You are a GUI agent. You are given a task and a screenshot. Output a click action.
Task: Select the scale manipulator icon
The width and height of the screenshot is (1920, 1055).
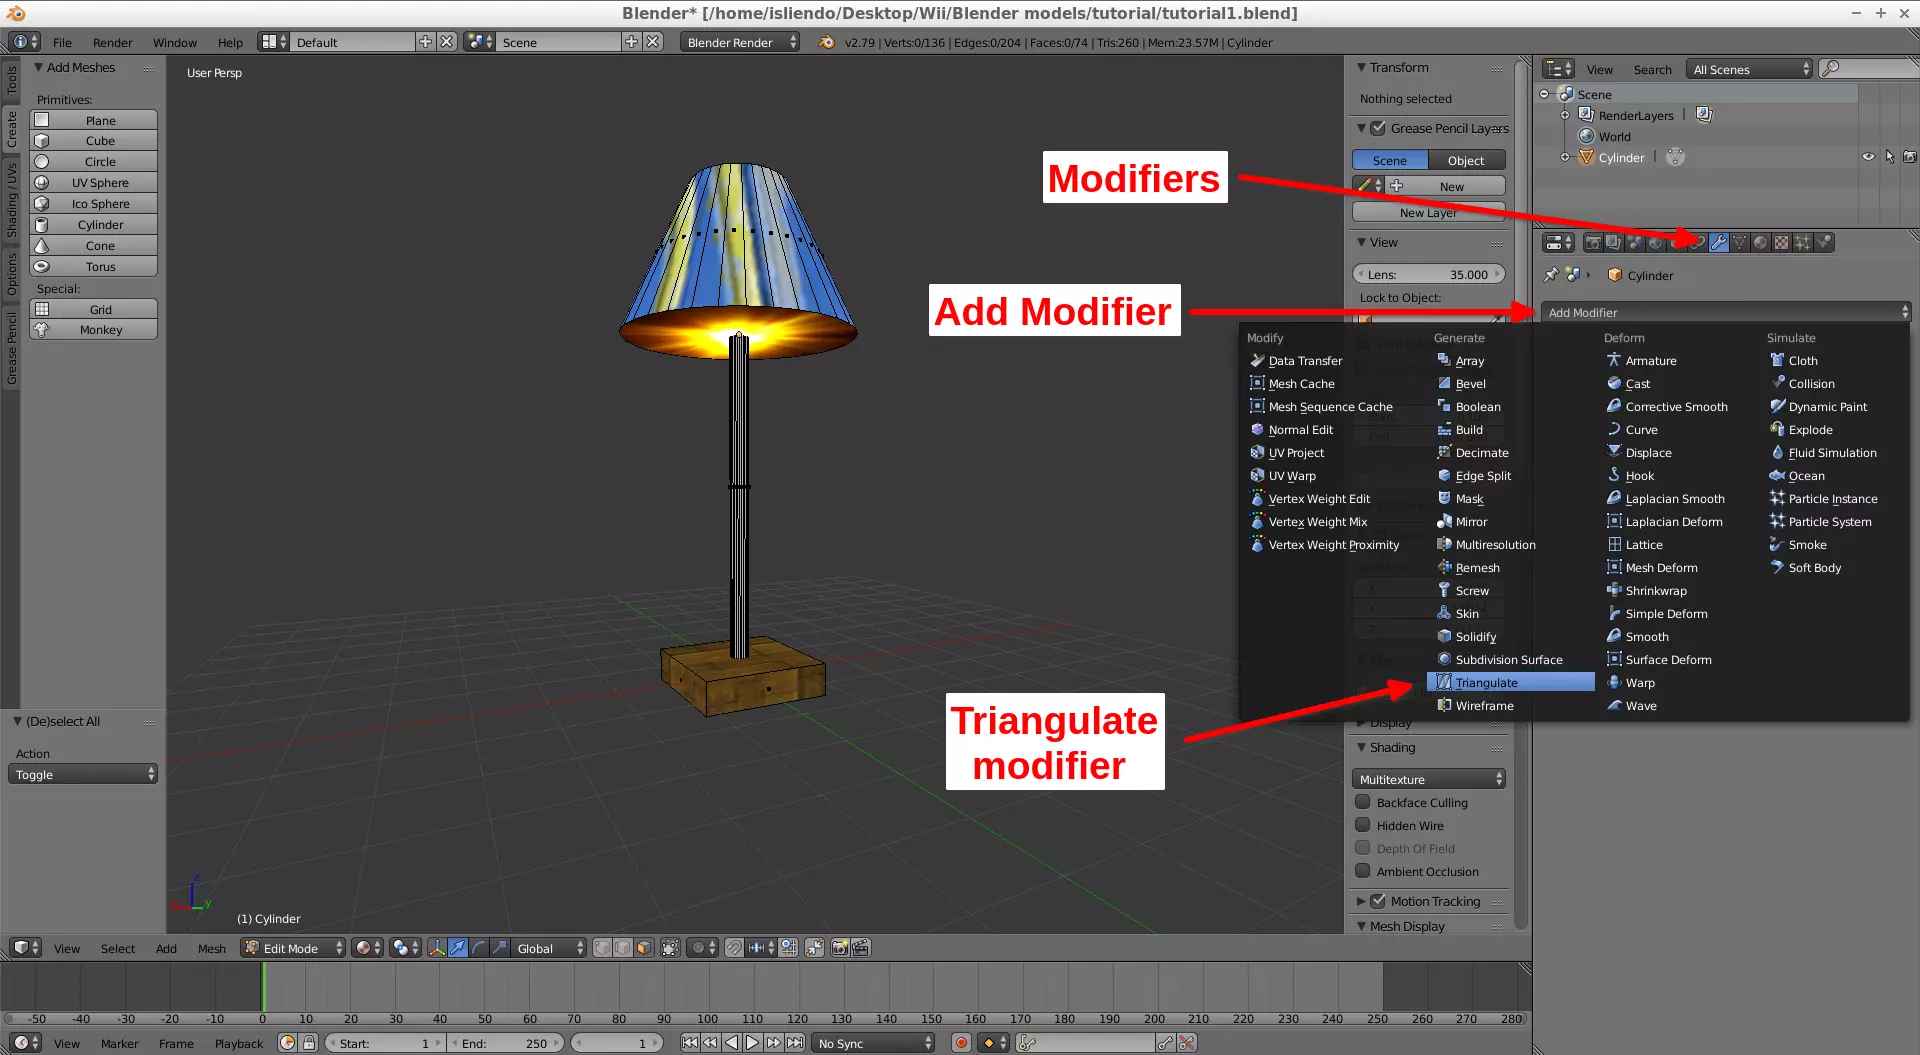point(499,948)
